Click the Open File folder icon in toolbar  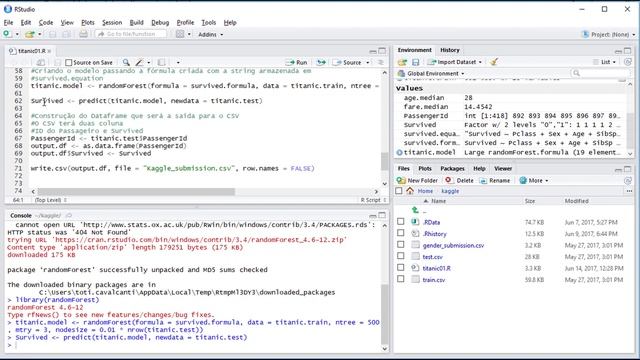tap(29, 34)
